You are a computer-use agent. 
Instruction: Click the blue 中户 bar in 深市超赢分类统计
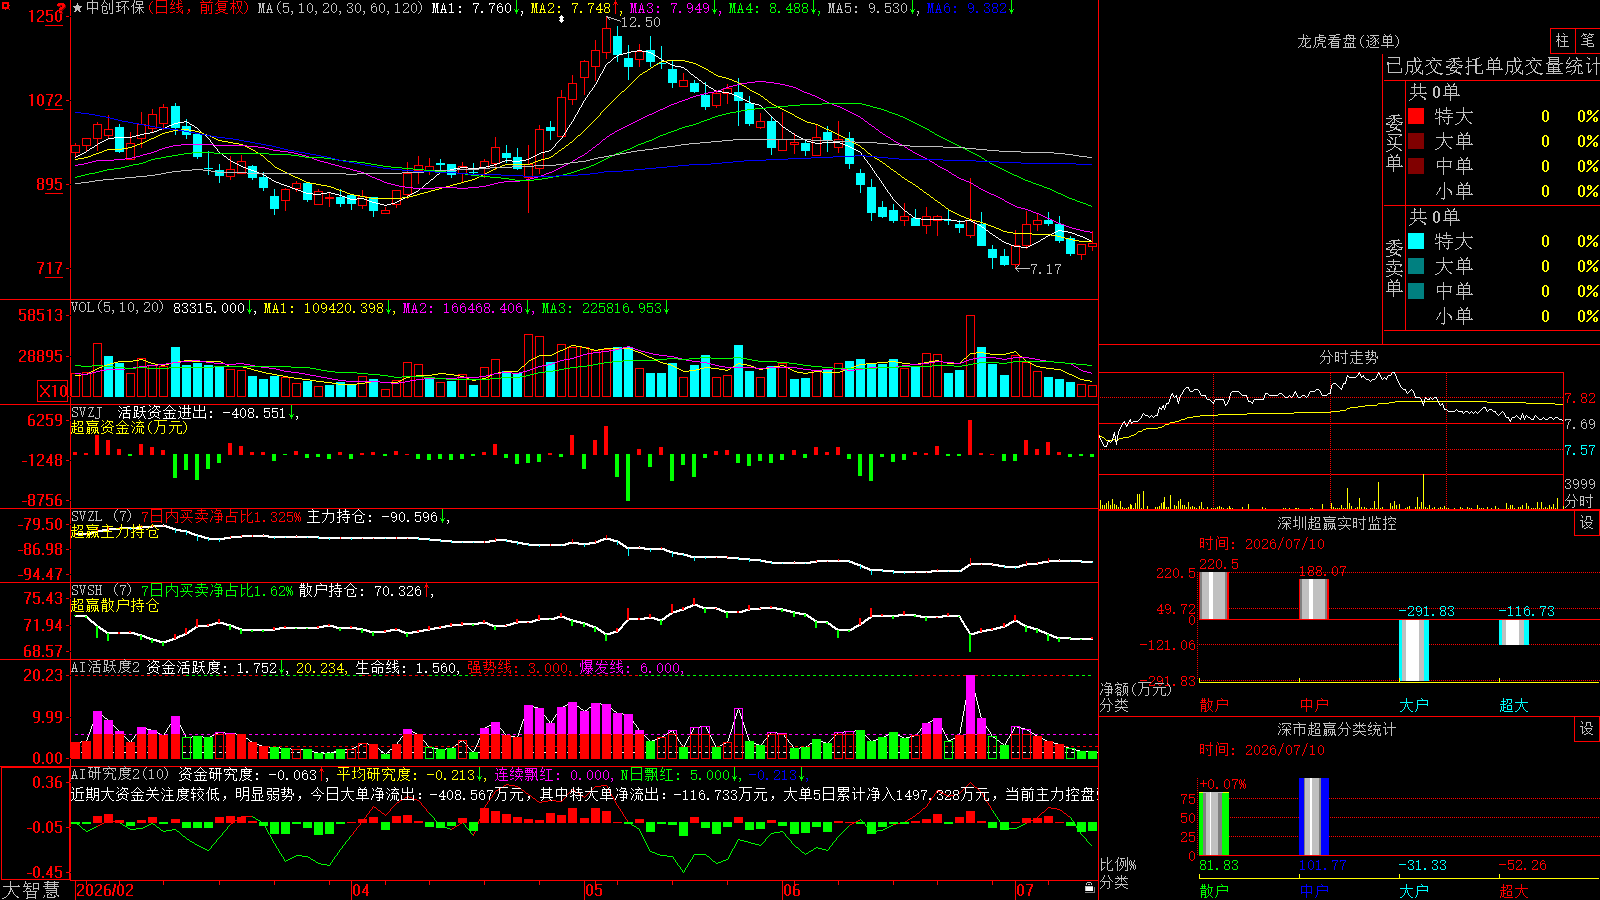(1313, 816)
